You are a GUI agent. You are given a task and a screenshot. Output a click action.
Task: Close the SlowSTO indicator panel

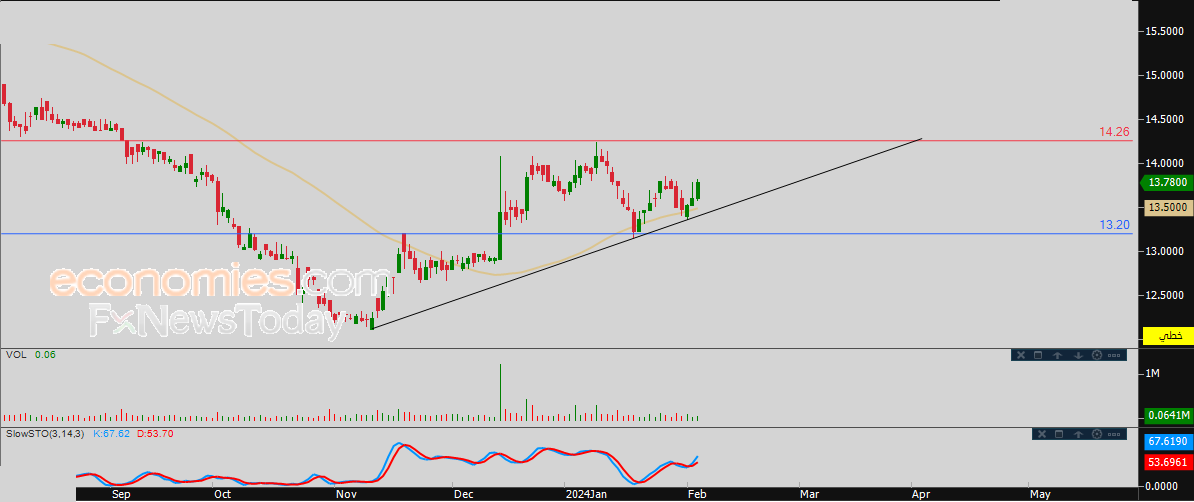(x=1042, y=434)
